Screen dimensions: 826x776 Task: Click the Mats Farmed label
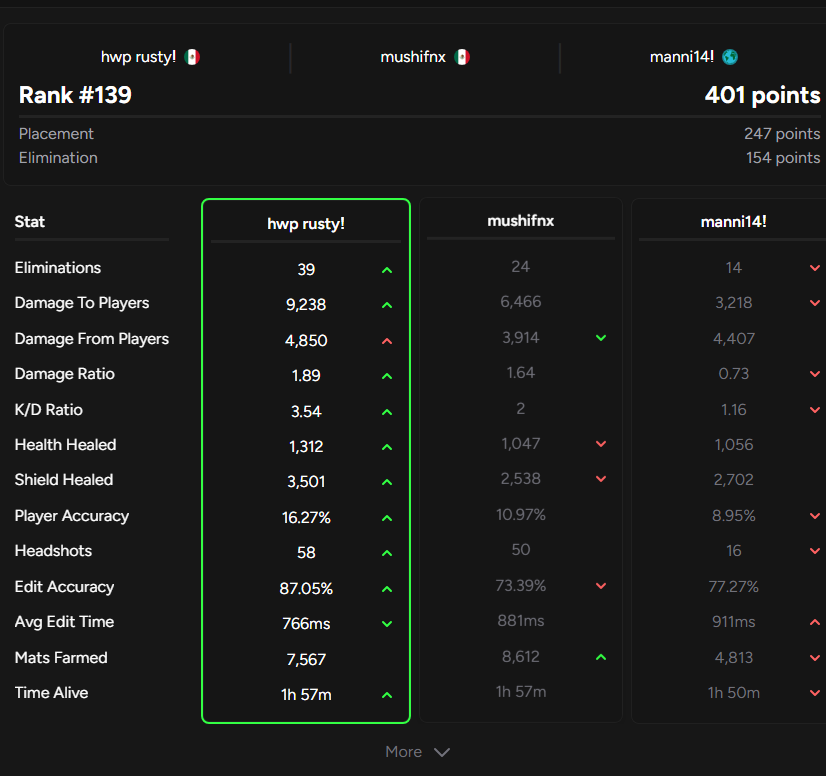tap(61, 658)
